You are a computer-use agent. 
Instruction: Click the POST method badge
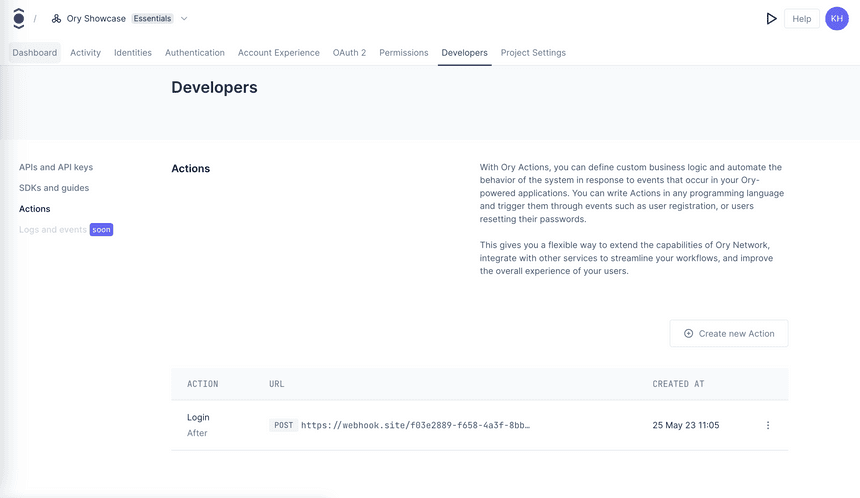point(284,425)
